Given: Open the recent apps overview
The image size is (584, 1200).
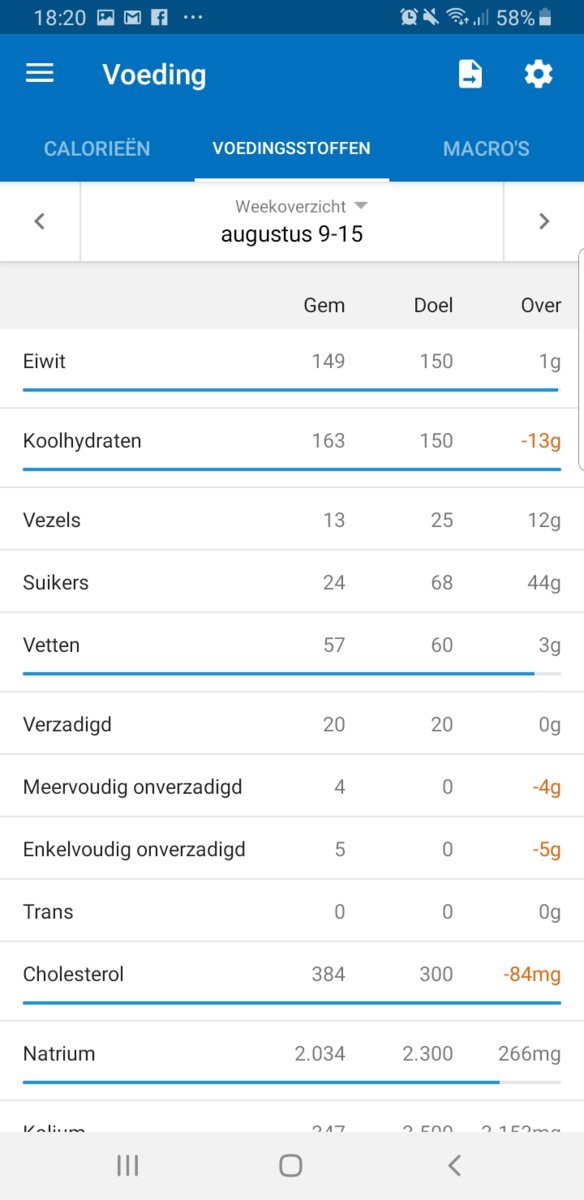Looking at the screenshot, I should tap(127, 1164).
